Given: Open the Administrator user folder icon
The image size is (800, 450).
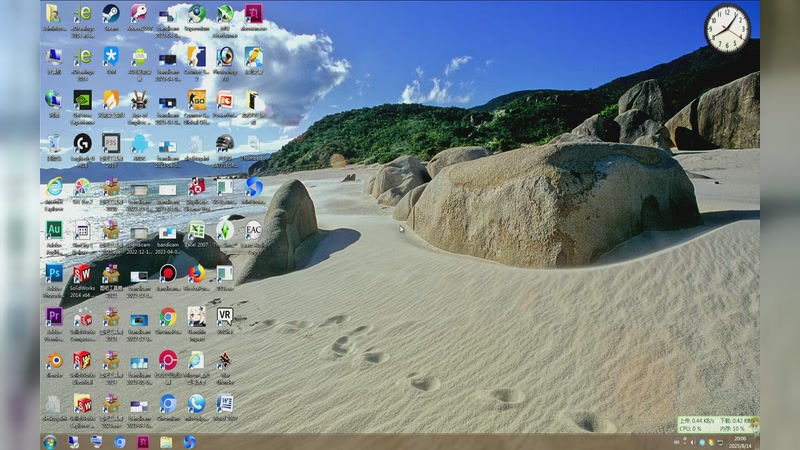Looking at the screenshot, I should coord(54,13).
